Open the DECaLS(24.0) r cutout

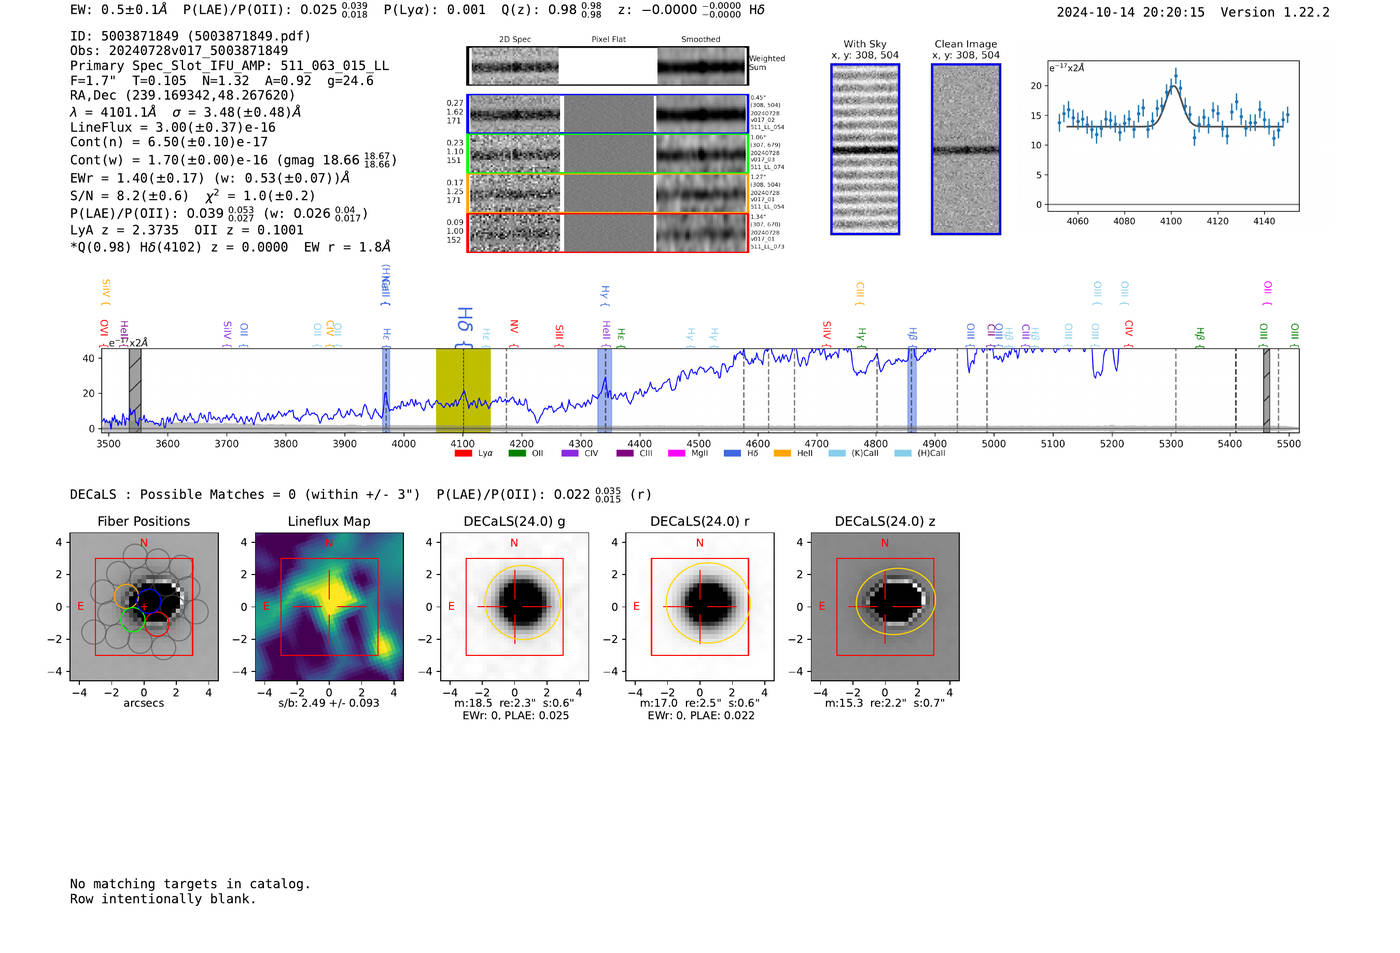[x=700, y=607]
